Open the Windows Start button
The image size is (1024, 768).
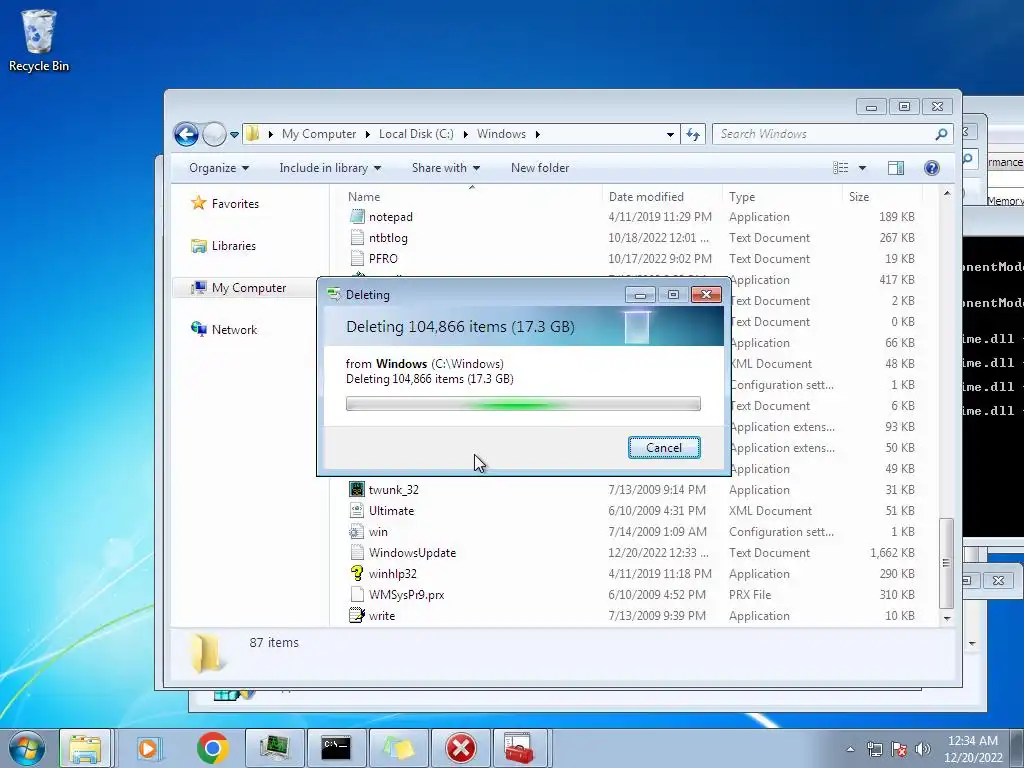(x=26, y=748)
